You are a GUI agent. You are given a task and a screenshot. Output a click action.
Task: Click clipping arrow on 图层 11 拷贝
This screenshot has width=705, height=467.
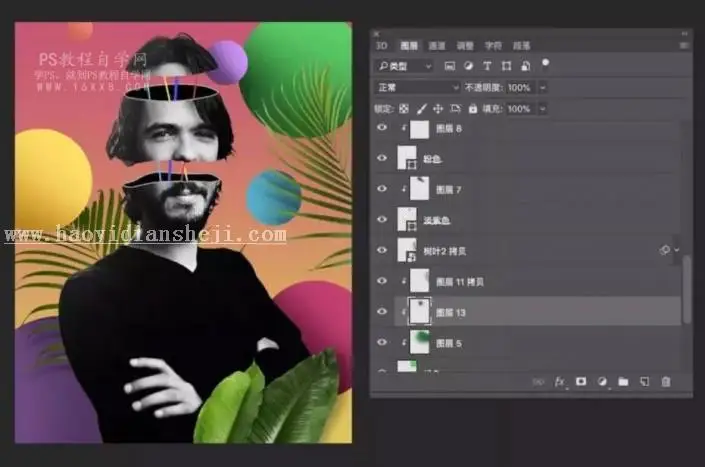click(x=403, y=281)
